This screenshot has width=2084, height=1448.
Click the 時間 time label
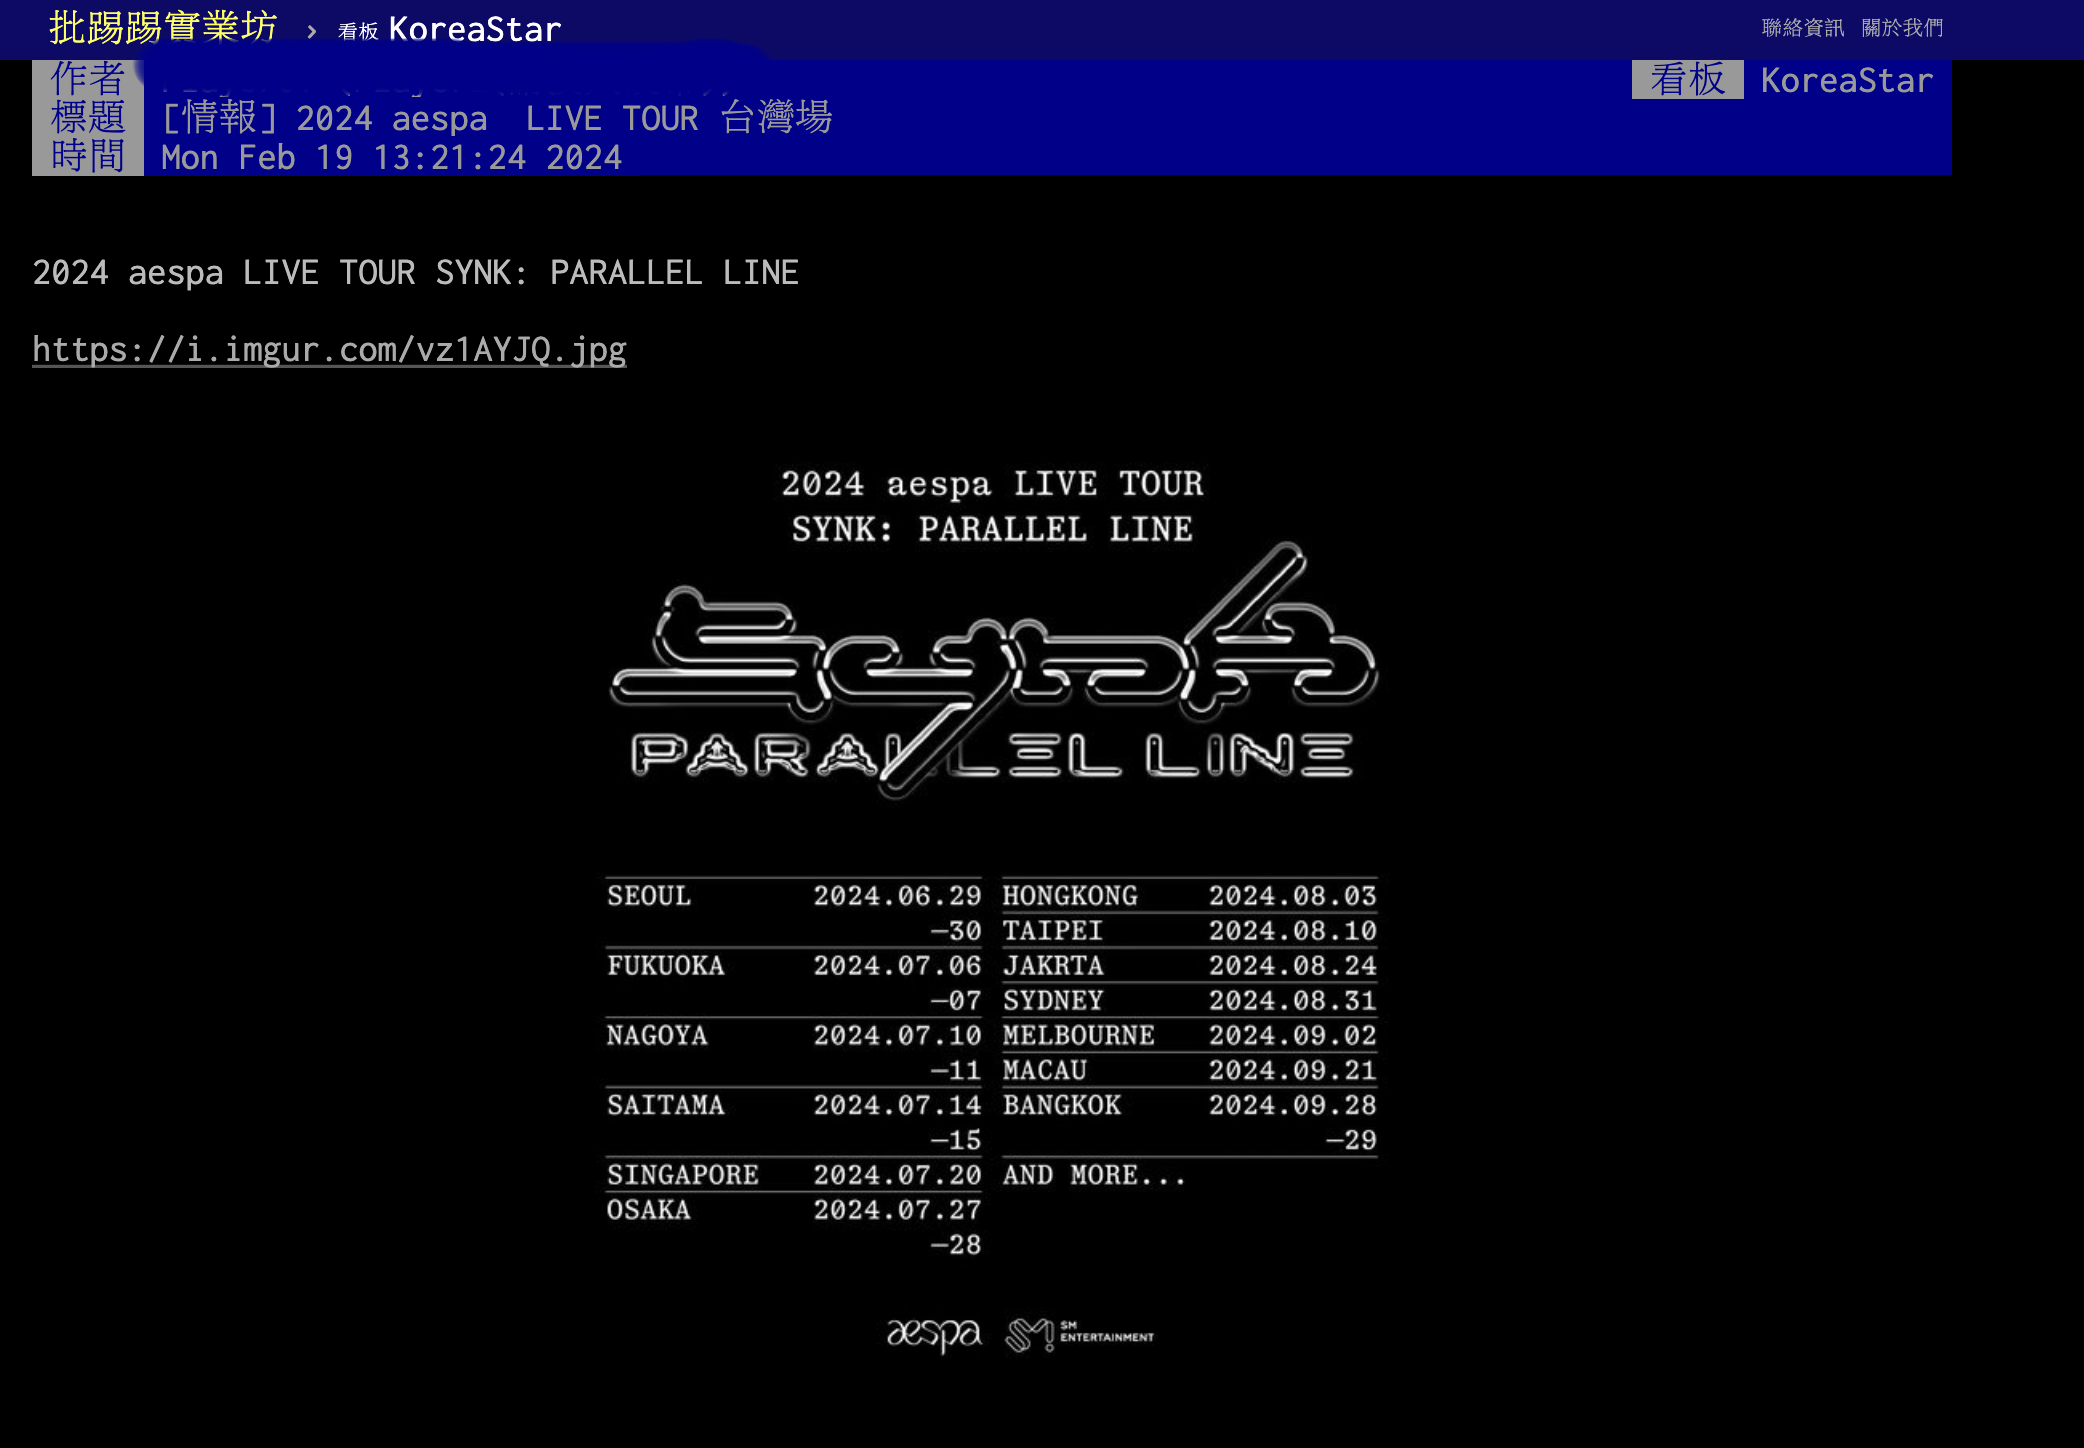point(88,156)
